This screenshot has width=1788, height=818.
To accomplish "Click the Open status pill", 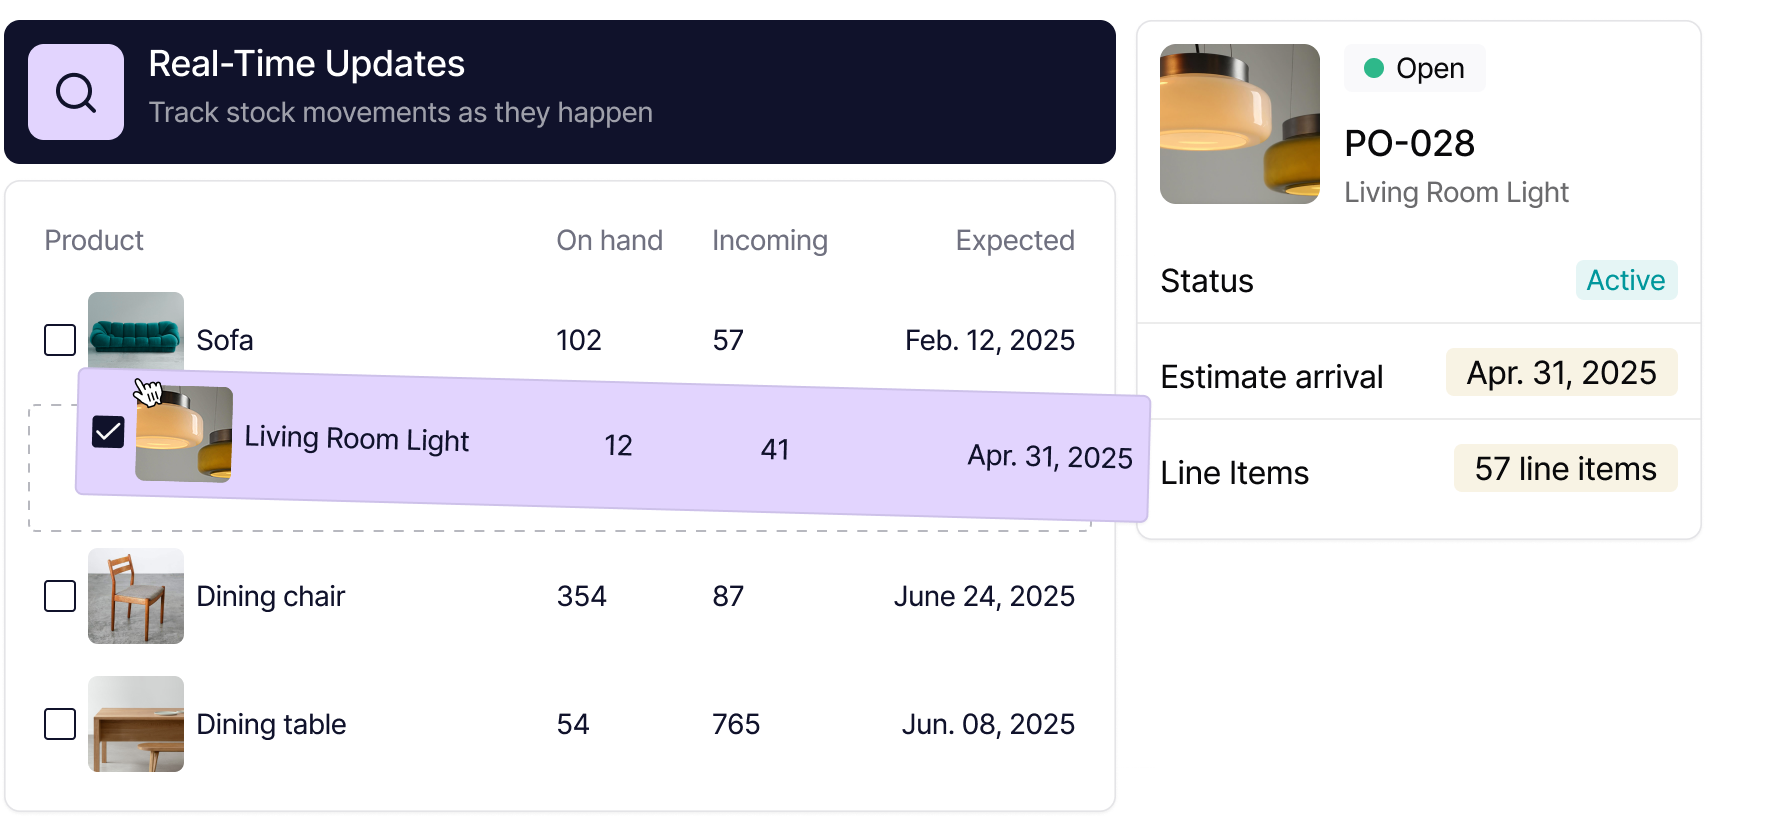I will coord(1414,68).
